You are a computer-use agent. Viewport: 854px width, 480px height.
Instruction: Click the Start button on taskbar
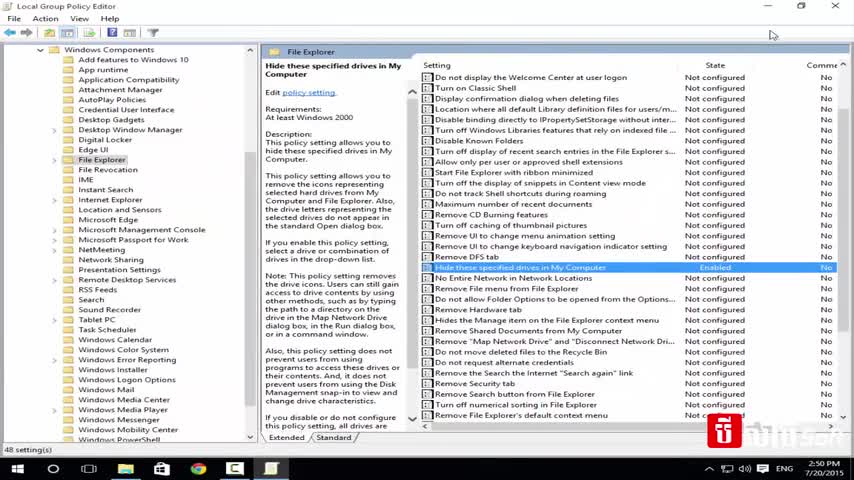[x=17, y=469]
